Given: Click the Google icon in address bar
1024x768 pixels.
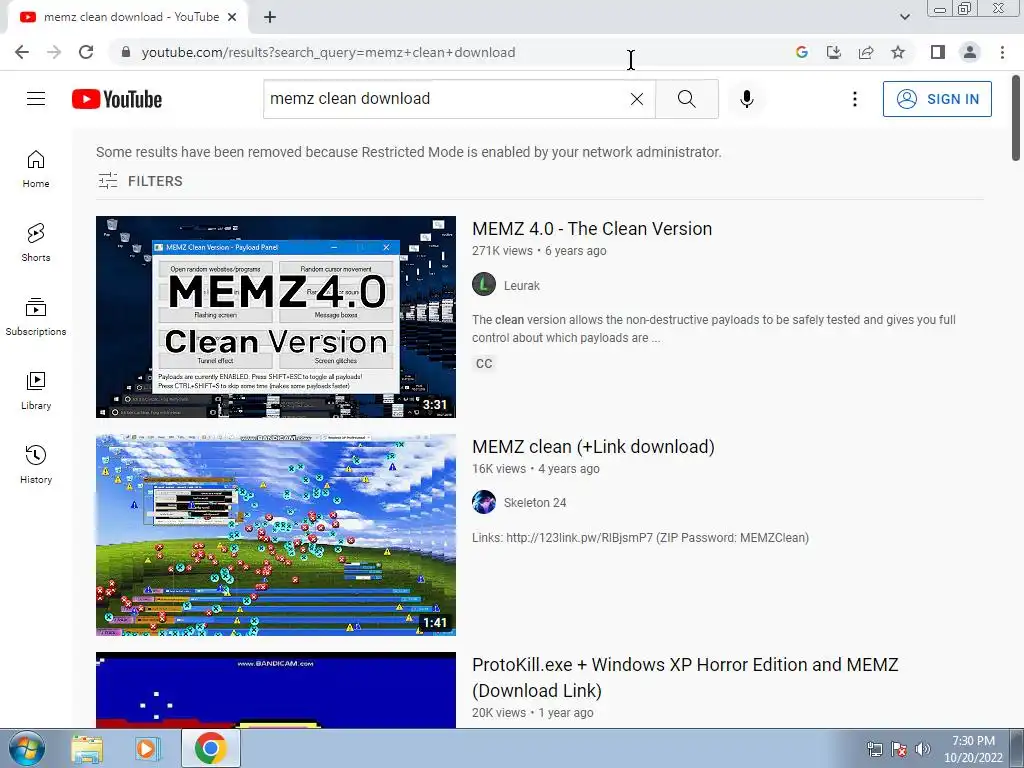Looking at the screenshot, I should (x=801, y=52).
